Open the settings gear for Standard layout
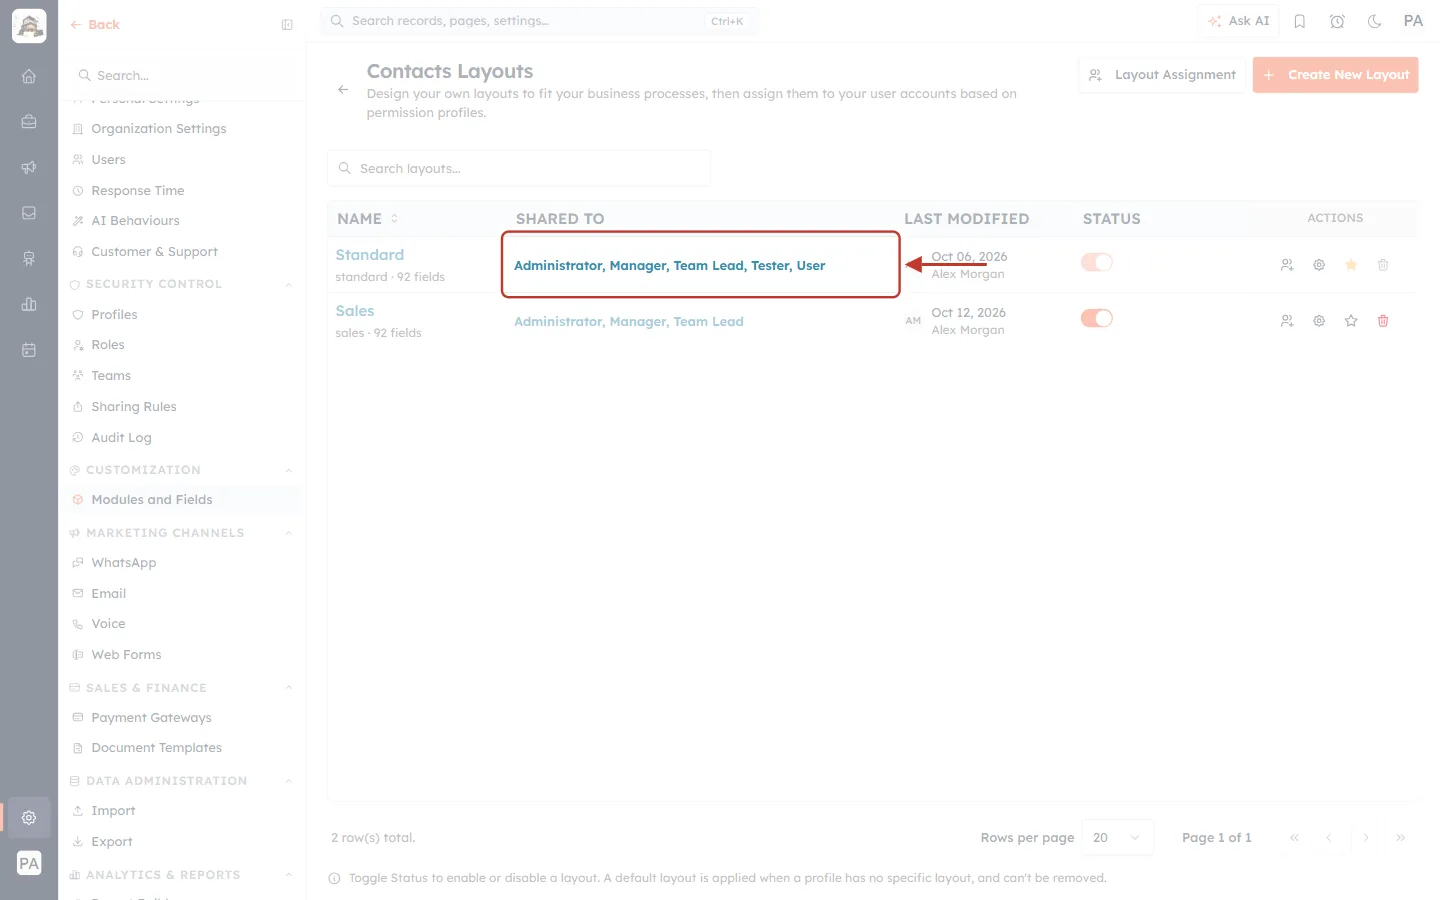1440x900 pixels. [x=1319, y=265]
